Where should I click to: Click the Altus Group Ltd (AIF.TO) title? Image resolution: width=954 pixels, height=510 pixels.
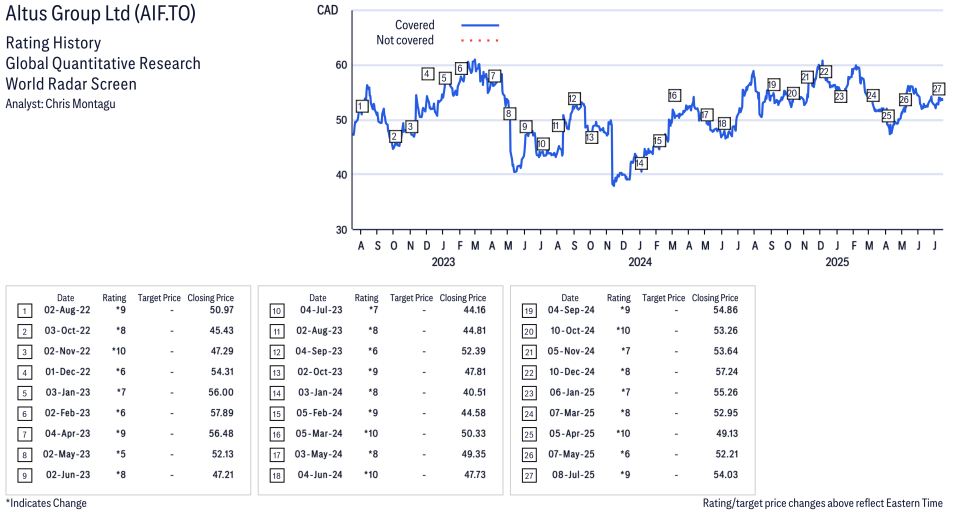[100, 13]
